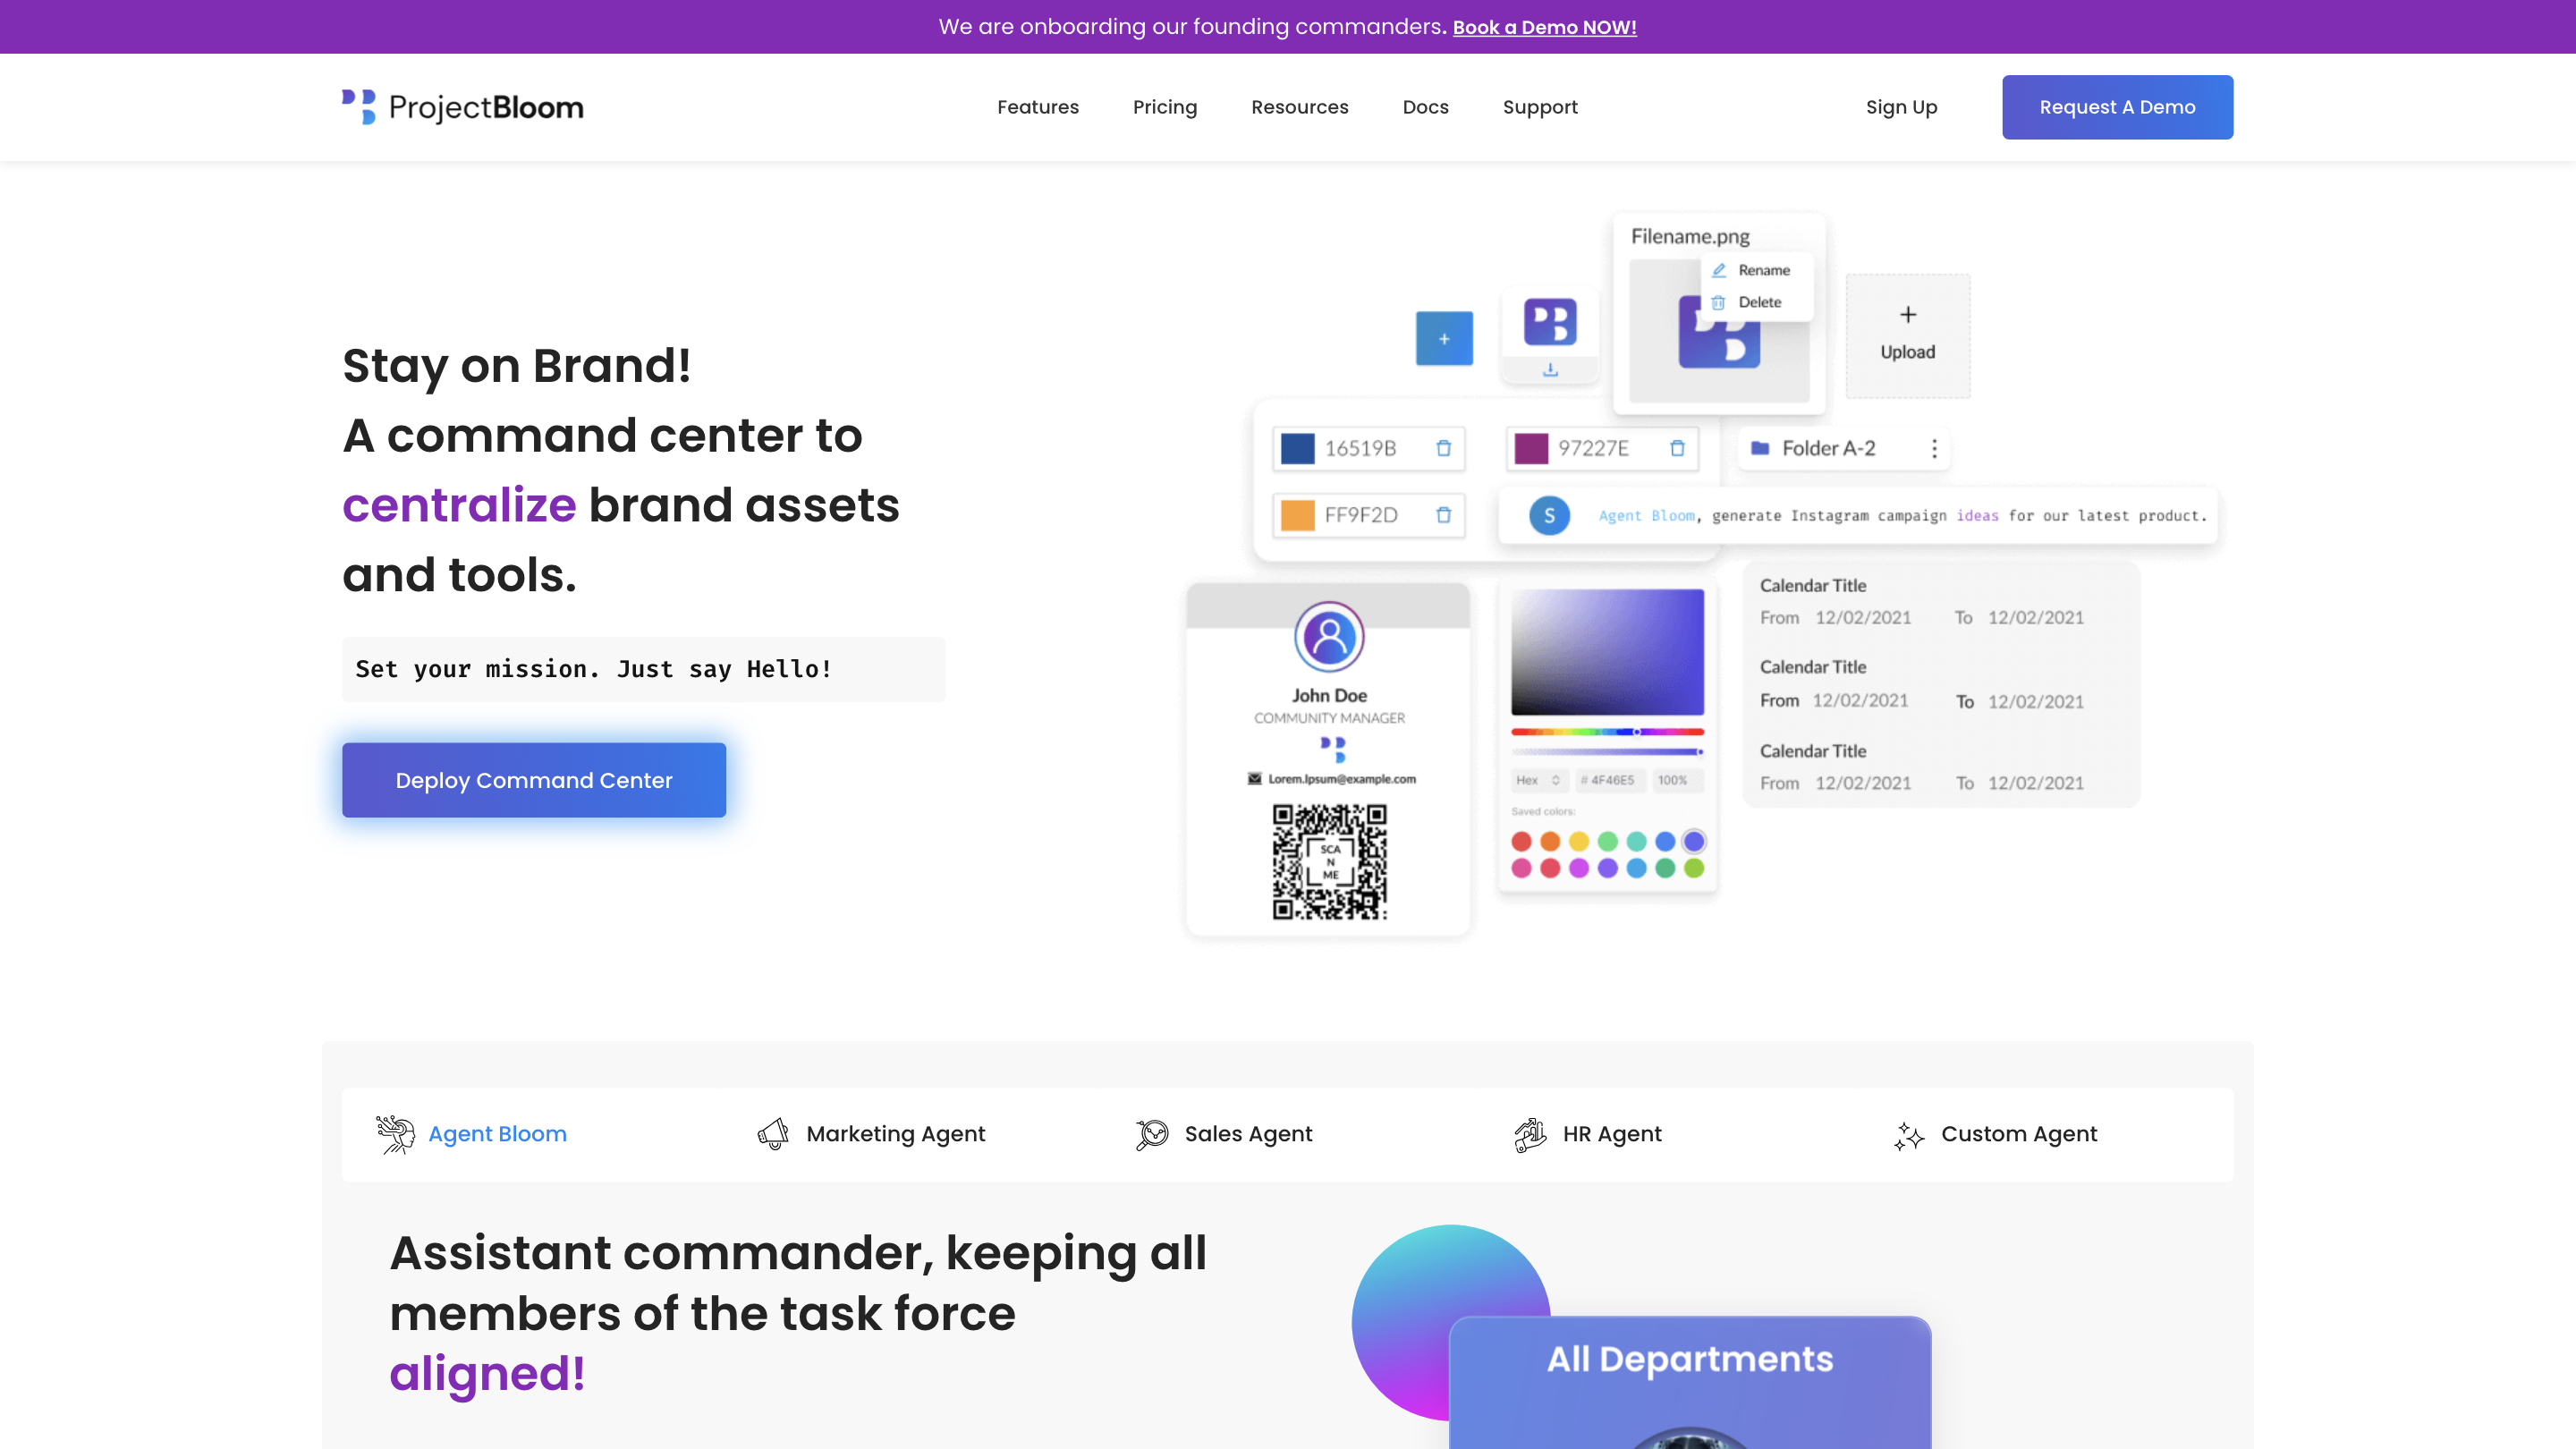2576x1449 pixels.
Task: Open the Pricing page from the navigation
Action: pyautogui.click(x=1164, y=107)
